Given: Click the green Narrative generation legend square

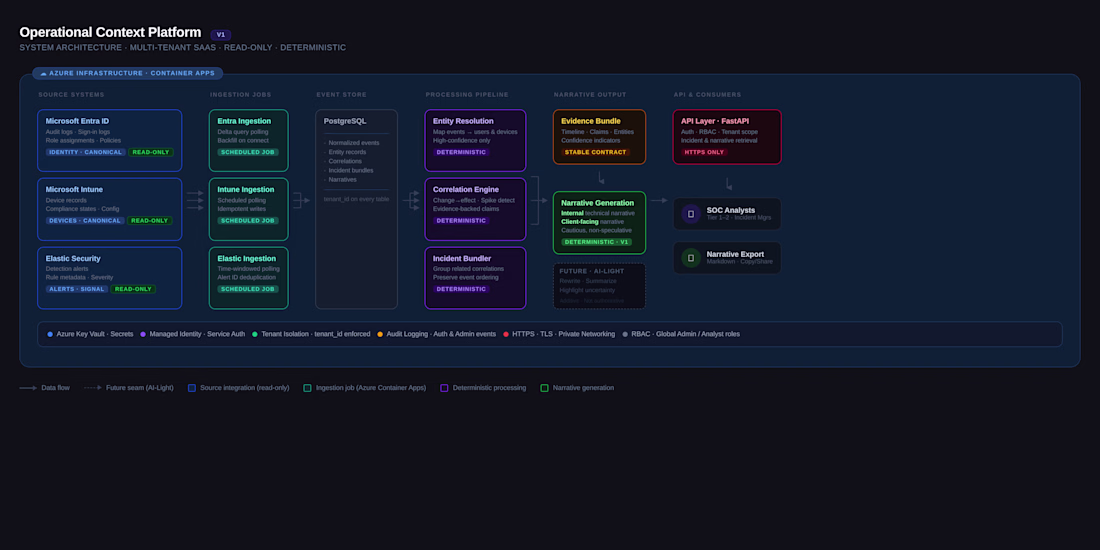Looking at the screenshot, I should (x=544, y=388).
